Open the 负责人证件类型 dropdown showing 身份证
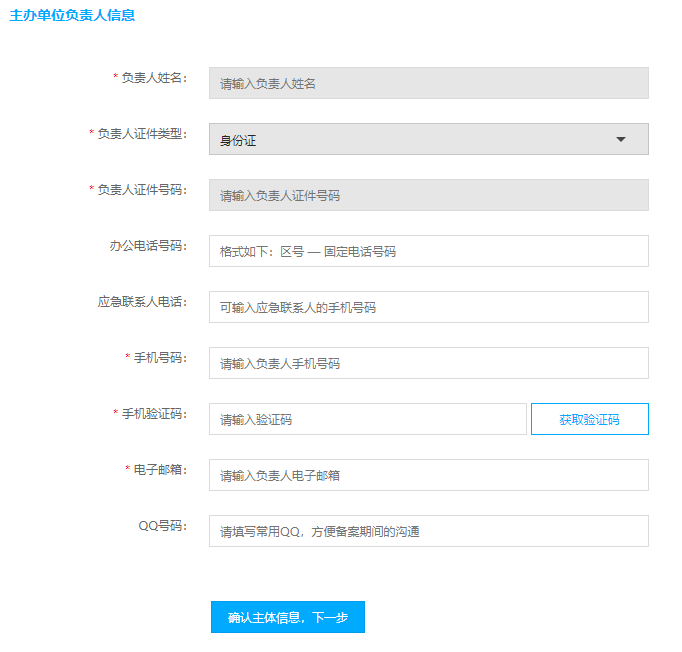The image size is (682, 652). pos(410,139)
